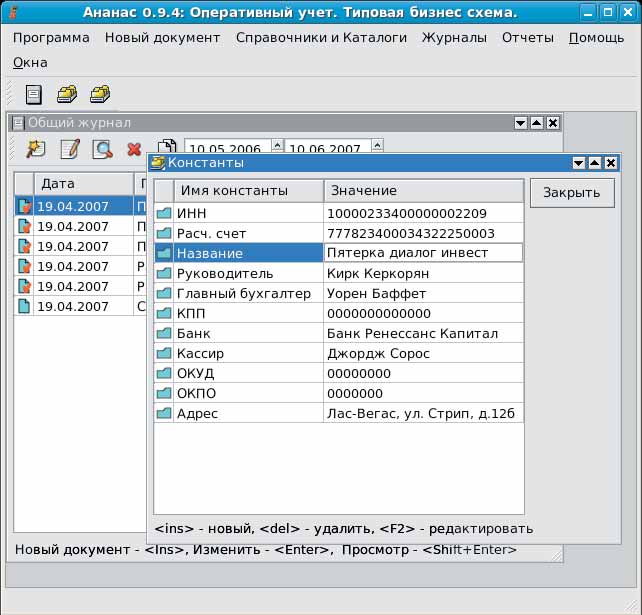This screenshot has height=615, width=642.
Task: Click the copy document icon in journal toolbar
Action: [x=167, y=147]
